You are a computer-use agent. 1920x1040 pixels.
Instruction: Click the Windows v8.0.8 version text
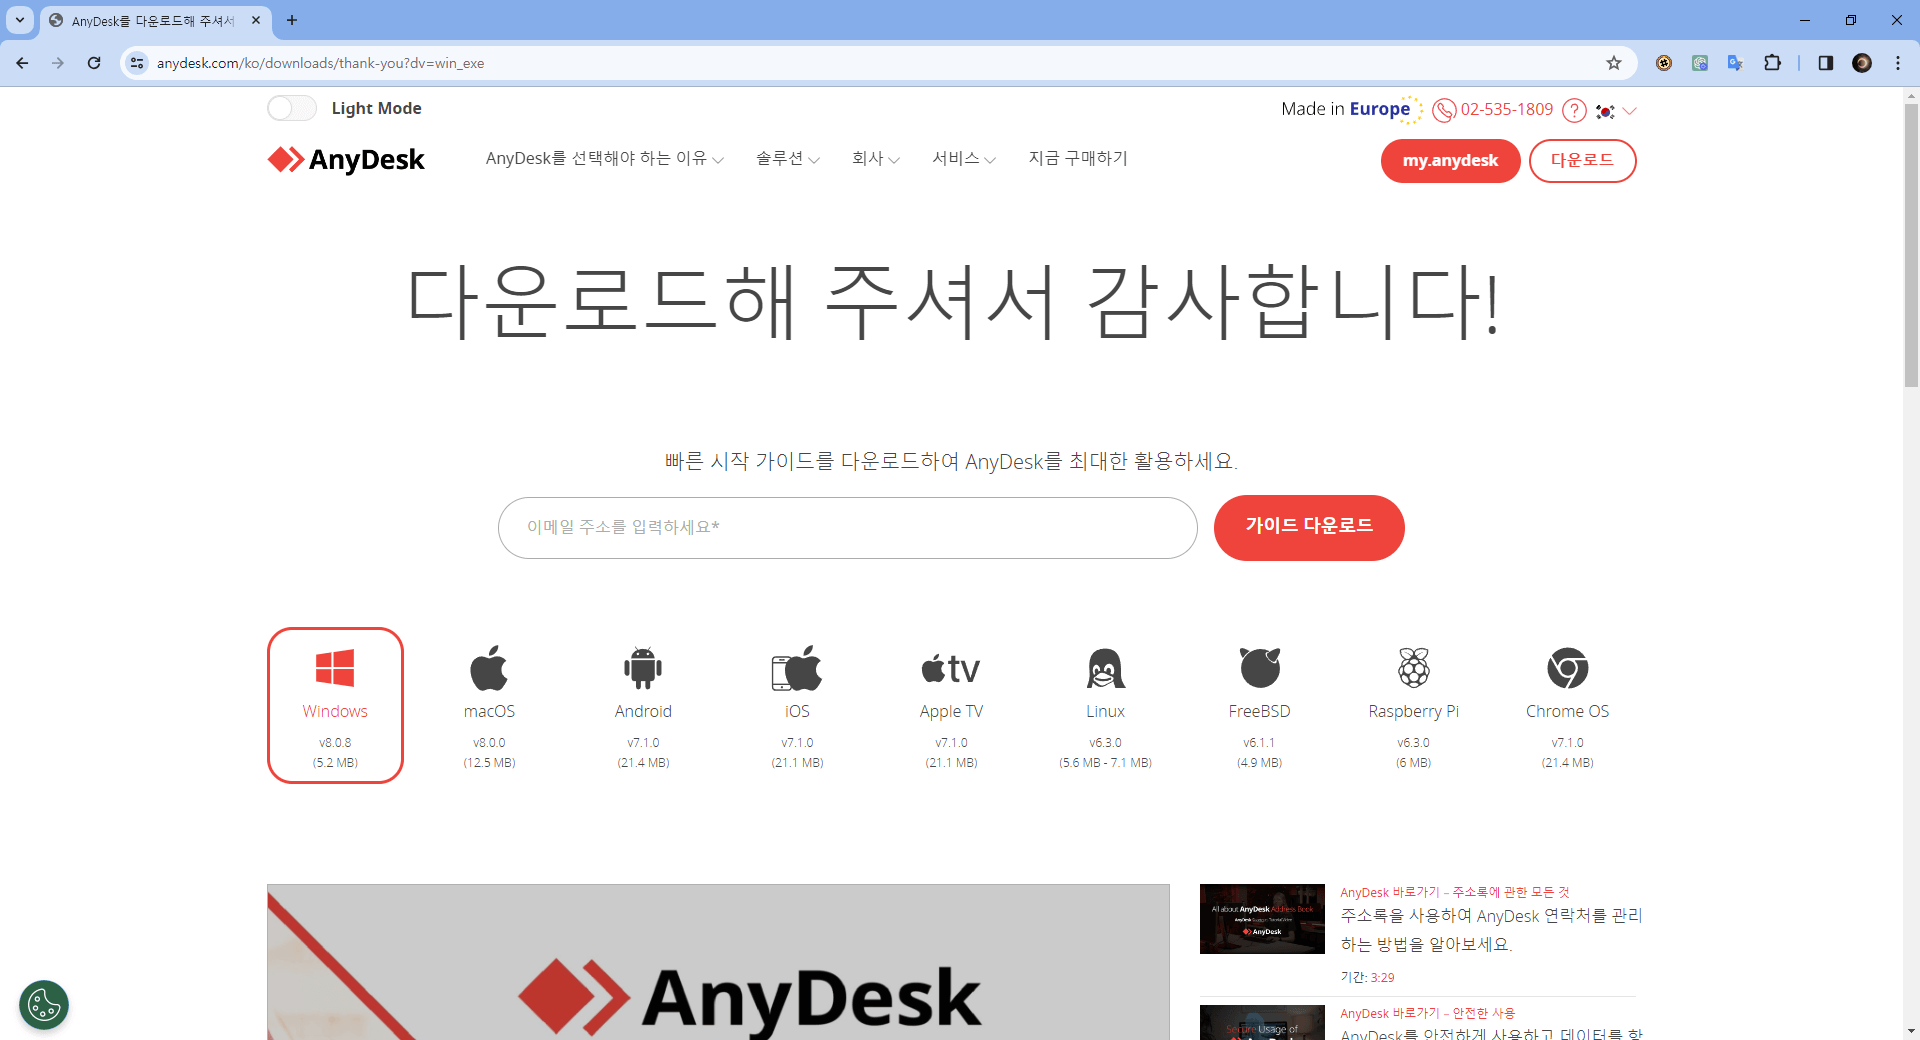(335, 743)
